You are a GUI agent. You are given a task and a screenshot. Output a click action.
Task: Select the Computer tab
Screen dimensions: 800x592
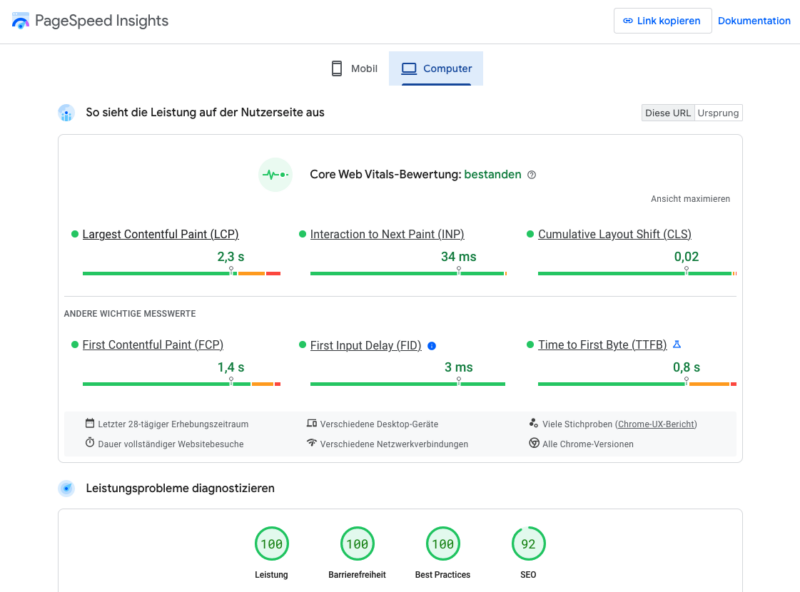[x=436, y=69]
